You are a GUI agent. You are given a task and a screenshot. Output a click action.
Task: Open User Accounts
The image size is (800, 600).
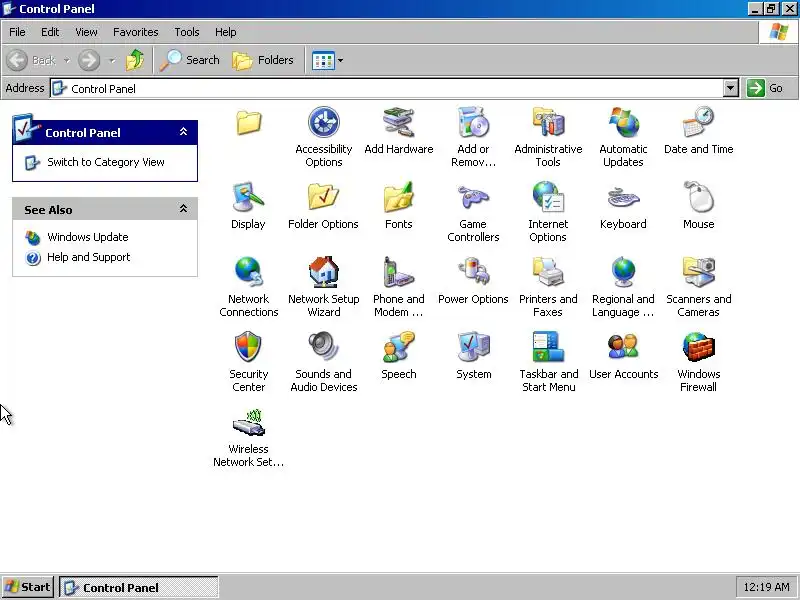coord(623,347)
